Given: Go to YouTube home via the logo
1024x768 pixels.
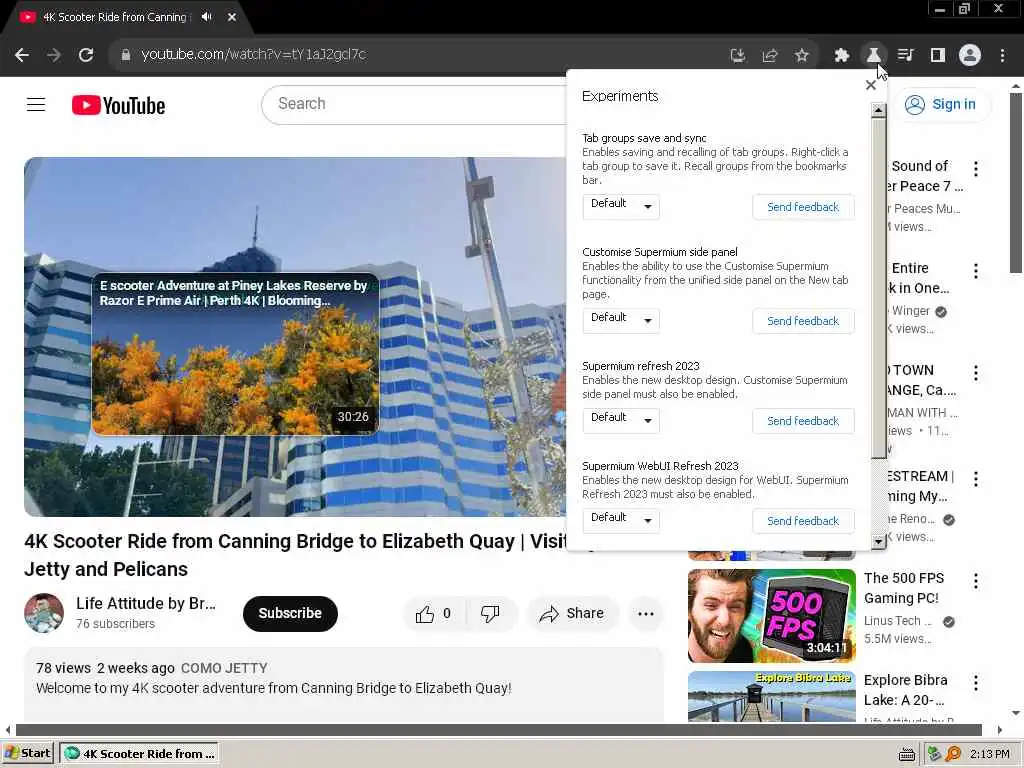Looking at the screenshot, I should pos(118,105).
